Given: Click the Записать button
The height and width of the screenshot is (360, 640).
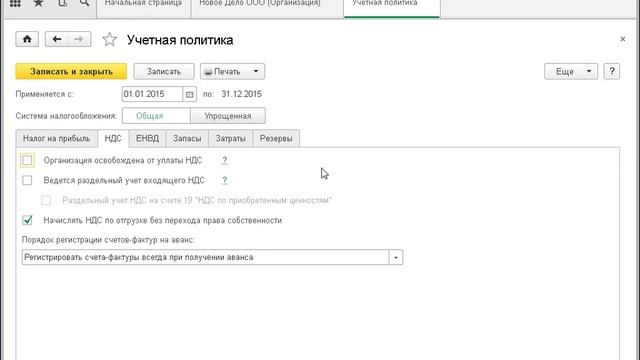Looking at the screenshot, I should pos(164,71).
